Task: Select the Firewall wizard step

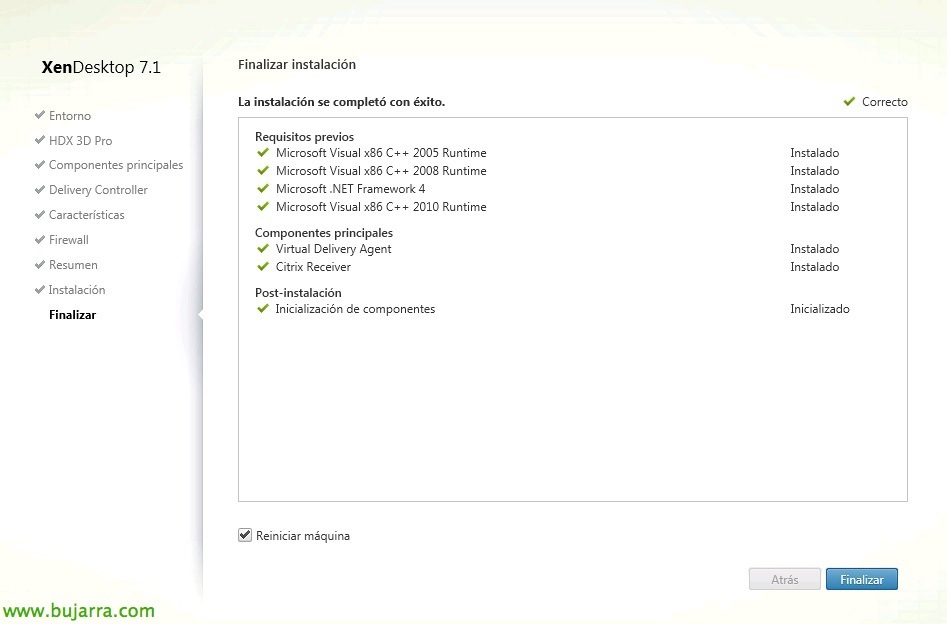Action: (x=69, y=240)
